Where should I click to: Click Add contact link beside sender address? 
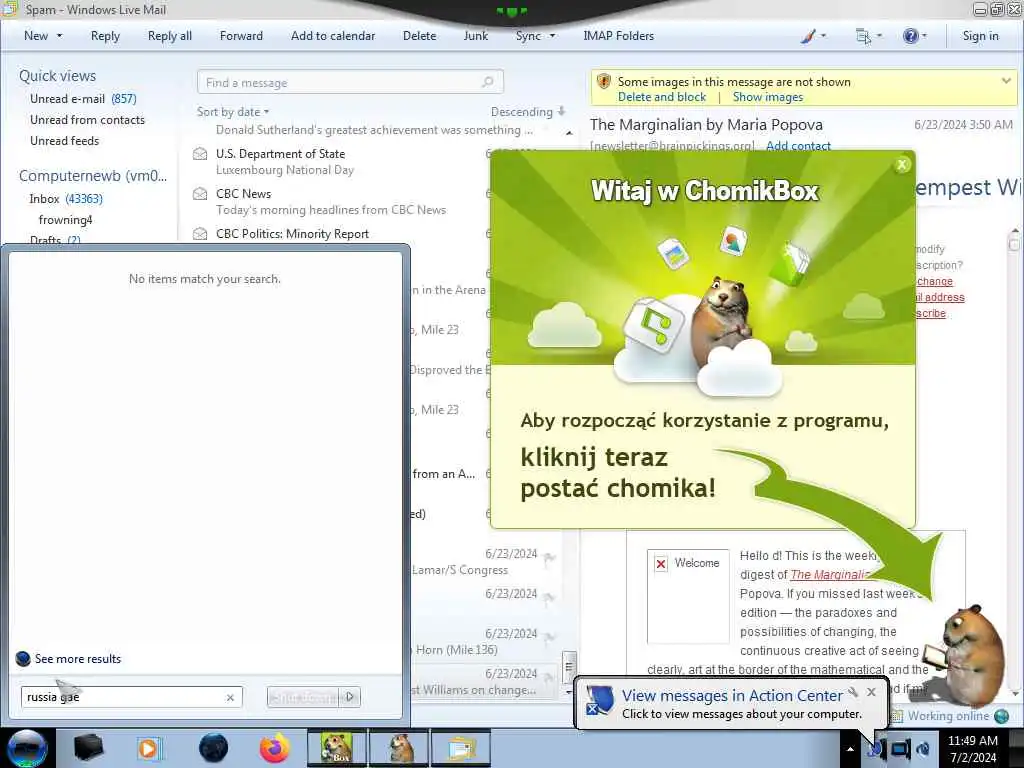[798, 146]
